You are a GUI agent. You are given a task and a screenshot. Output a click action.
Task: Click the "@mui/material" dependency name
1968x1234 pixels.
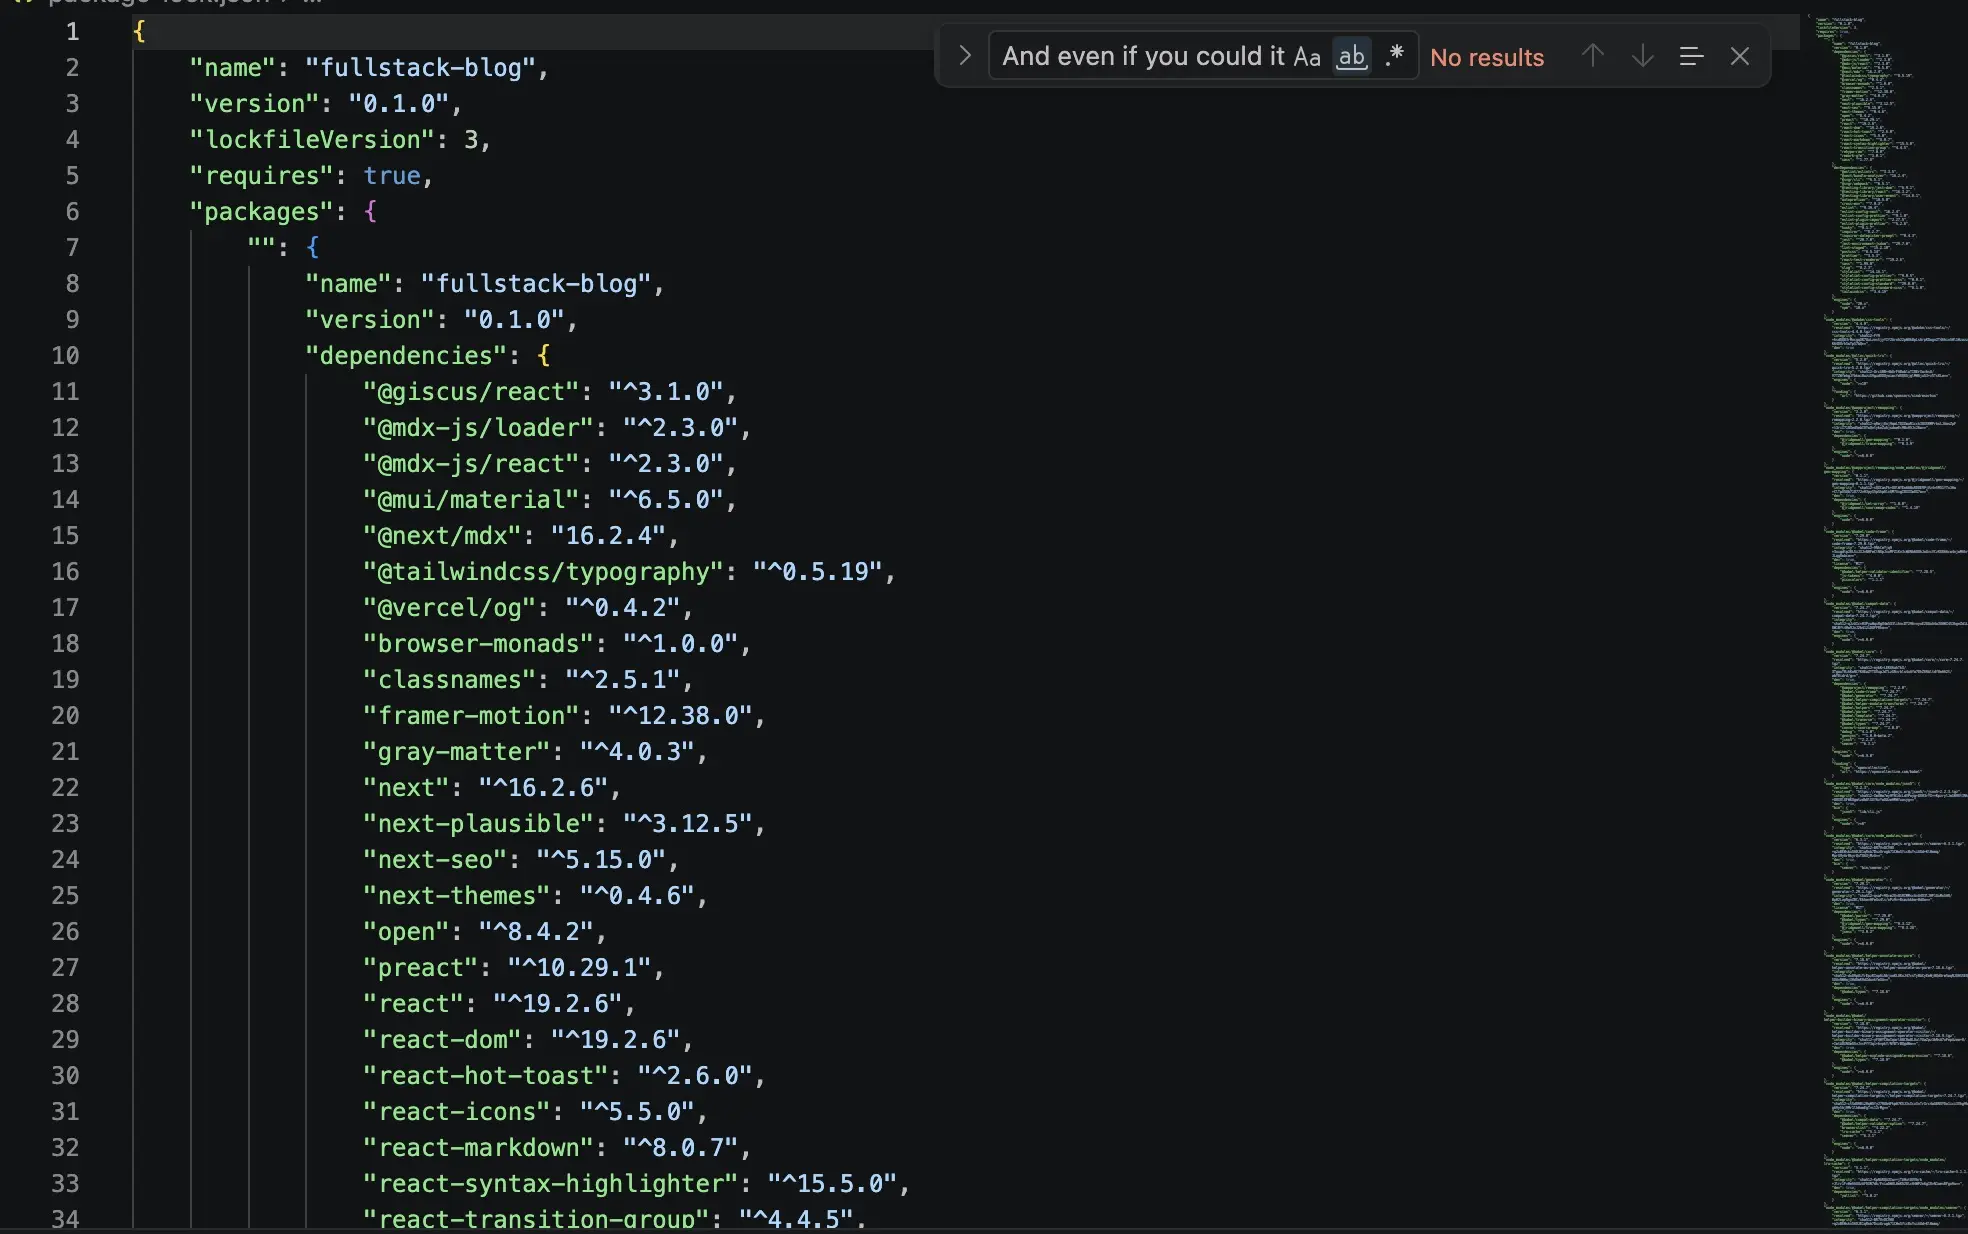[x=471, y=499]
